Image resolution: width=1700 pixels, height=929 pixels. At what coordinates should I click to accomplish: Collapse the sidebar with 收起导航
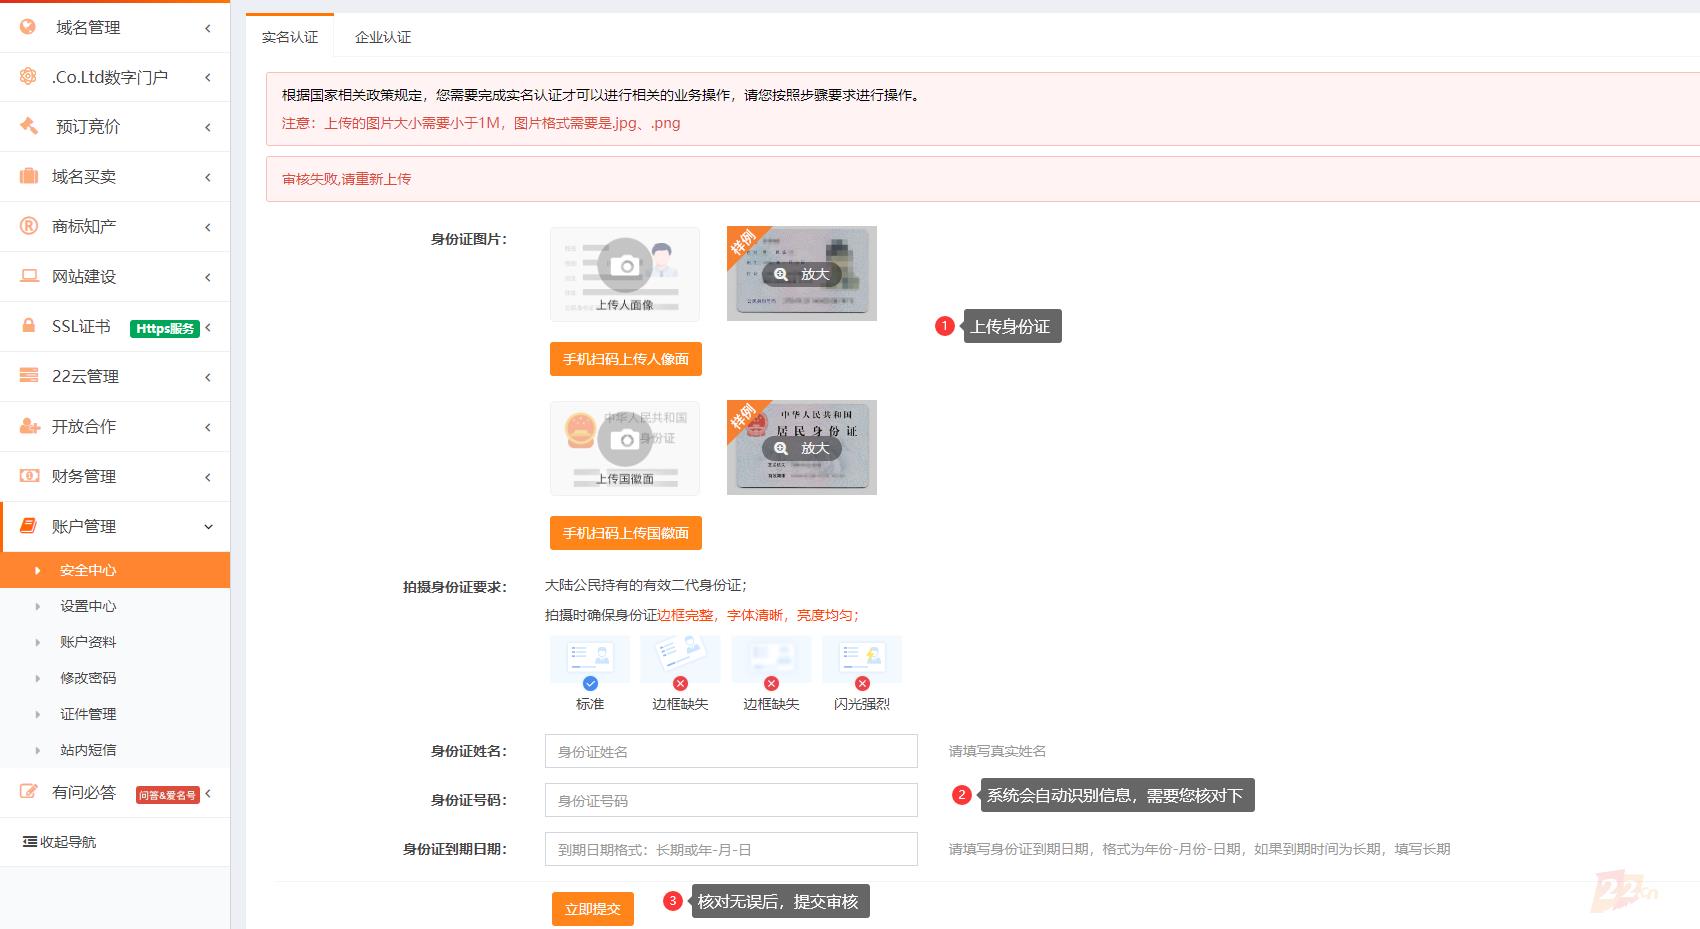tap(59, 842)
